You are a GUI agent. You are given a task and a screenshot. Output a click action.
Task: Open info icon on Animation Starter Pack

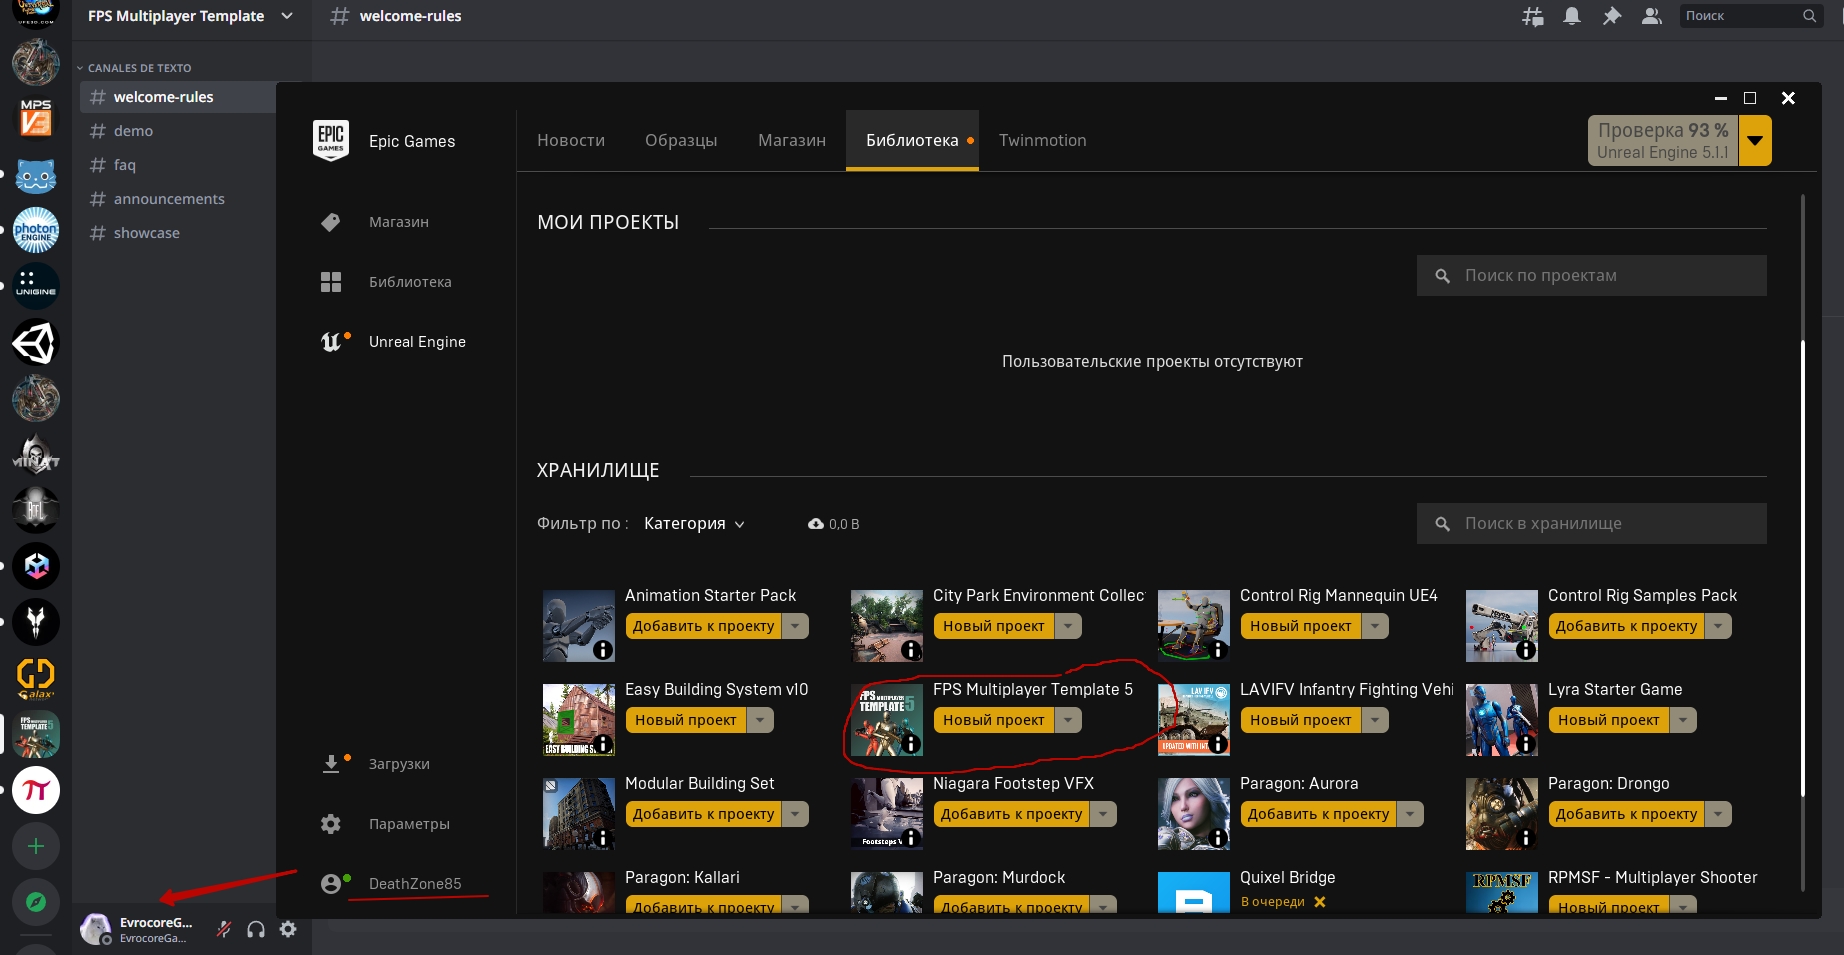click(603, 650)
